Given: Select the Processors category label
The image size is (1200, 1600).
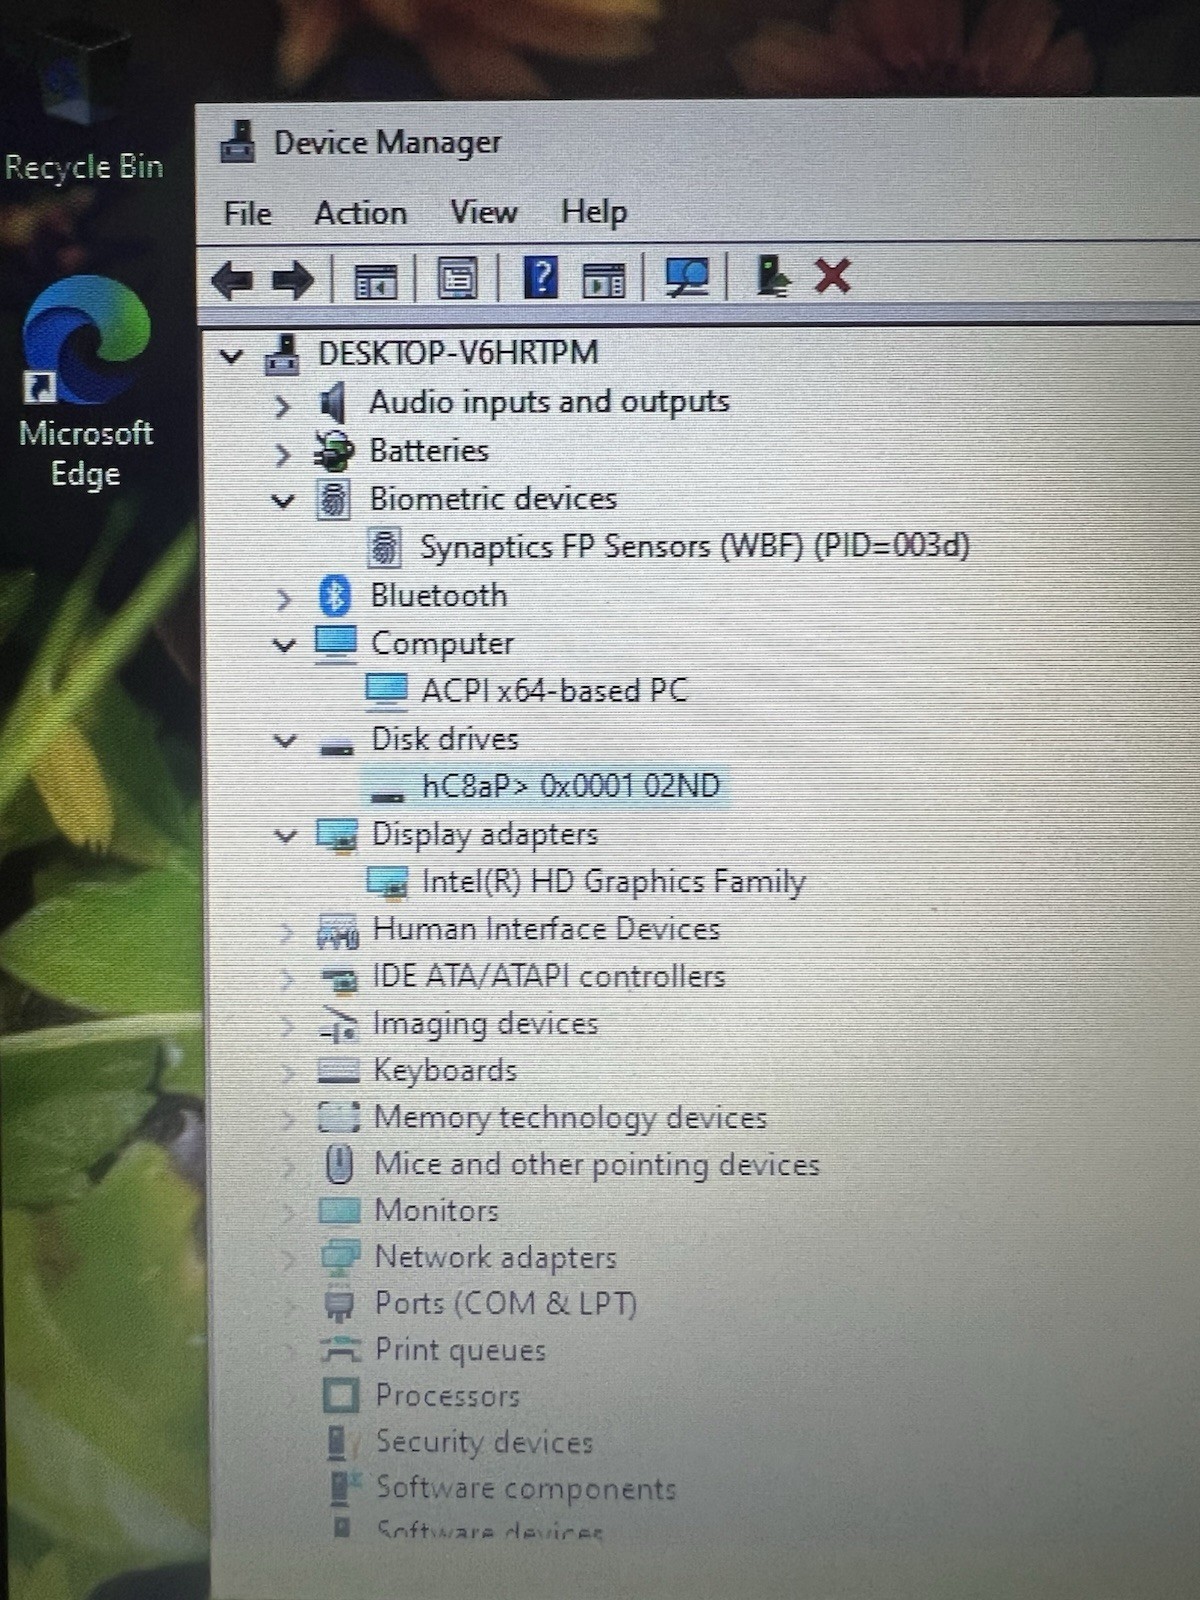Looking at the screenshot, I should (448, 1395).
